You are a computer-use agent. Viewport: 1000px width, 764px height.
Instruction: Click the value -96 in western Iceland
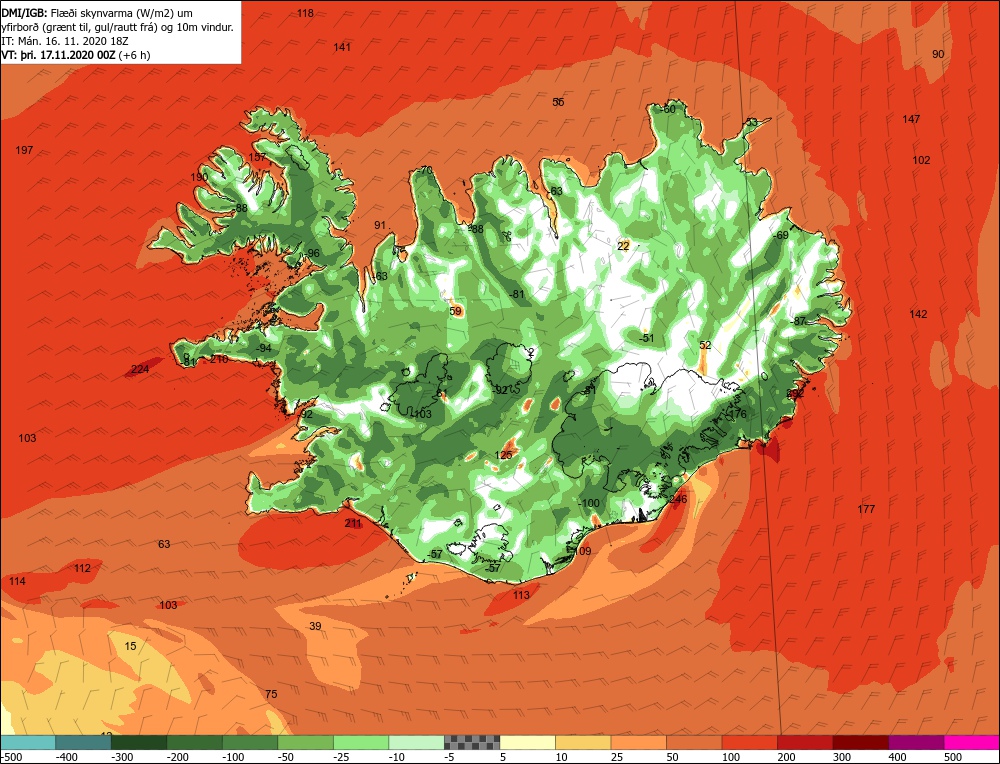[312, 253]
